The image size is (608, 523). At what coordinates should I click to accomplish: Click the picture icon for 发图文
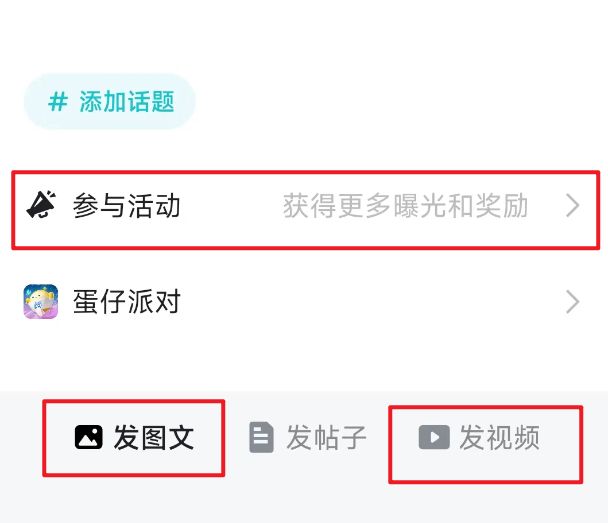click(89, 437)
